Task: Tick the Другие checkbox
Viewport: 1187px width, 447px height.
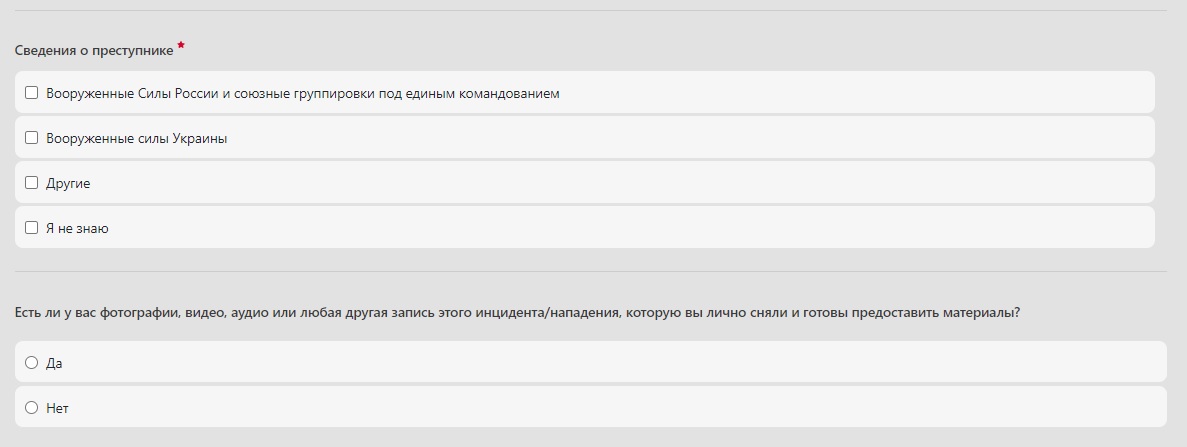Action: (31, 183)
